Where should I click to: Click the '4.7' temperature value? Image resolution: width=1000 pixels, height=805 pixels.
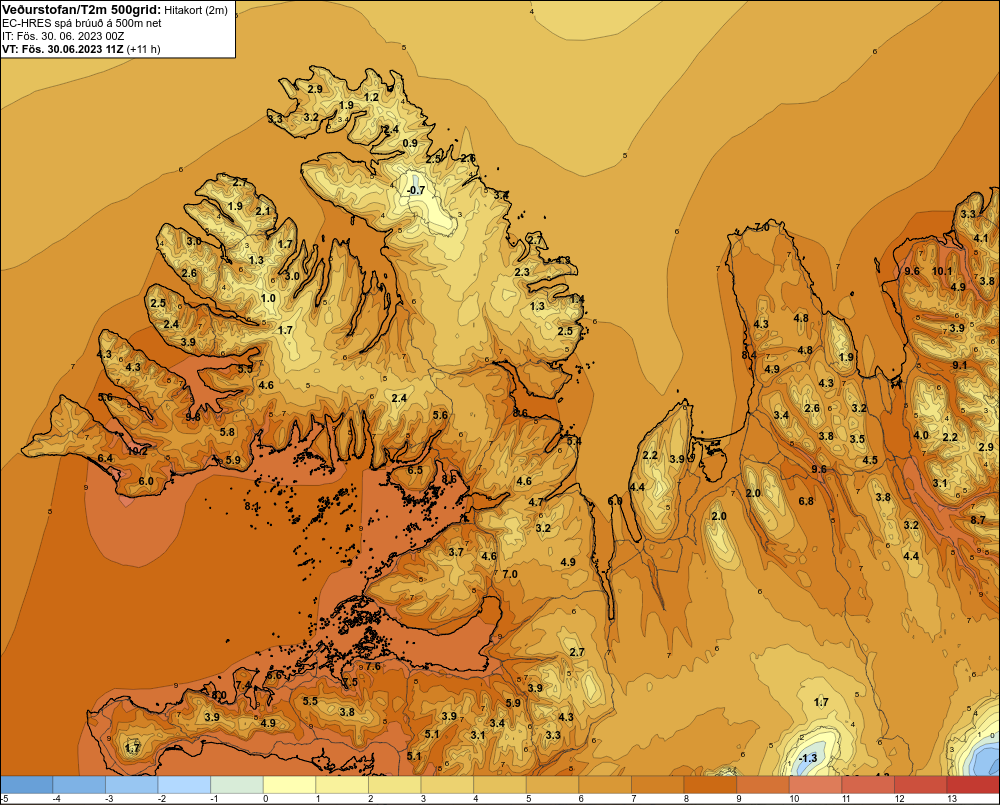pyautogui.click(x=536, y=502)
